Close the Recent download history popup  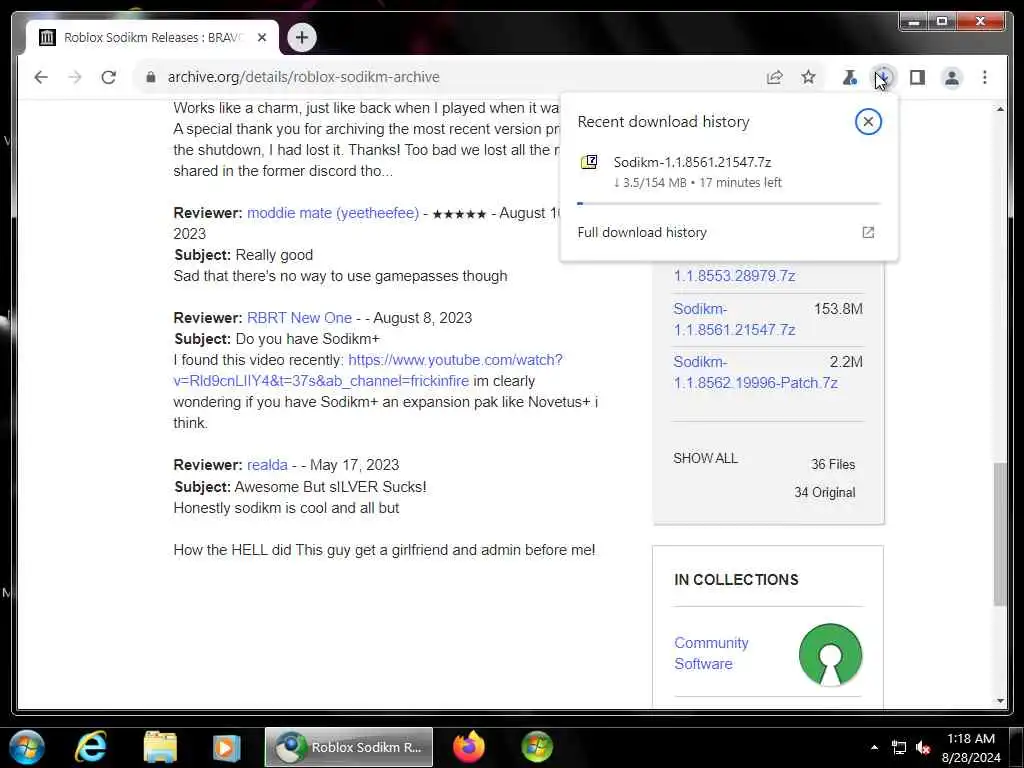tap(868, 121)
